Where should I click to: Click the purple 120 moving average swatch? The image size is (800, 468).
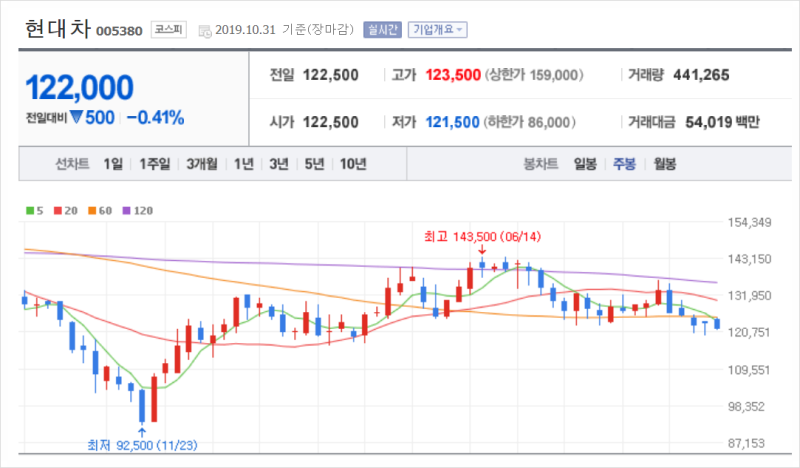[x=127, y=211]
